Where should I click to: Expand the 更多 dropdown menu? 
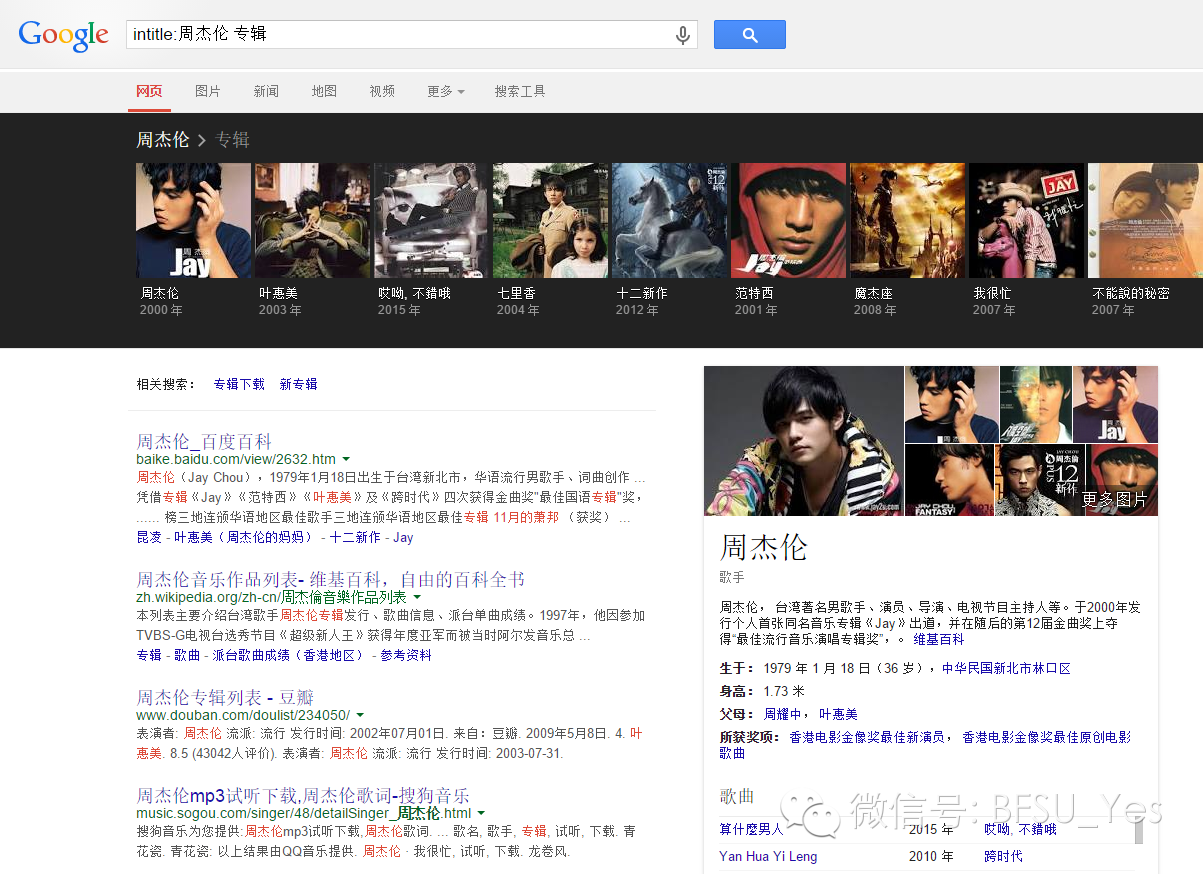click(445, 91)
